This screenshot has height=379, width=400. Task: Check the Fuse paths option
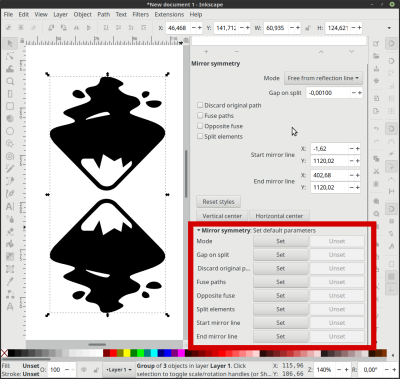coord(200,115)
